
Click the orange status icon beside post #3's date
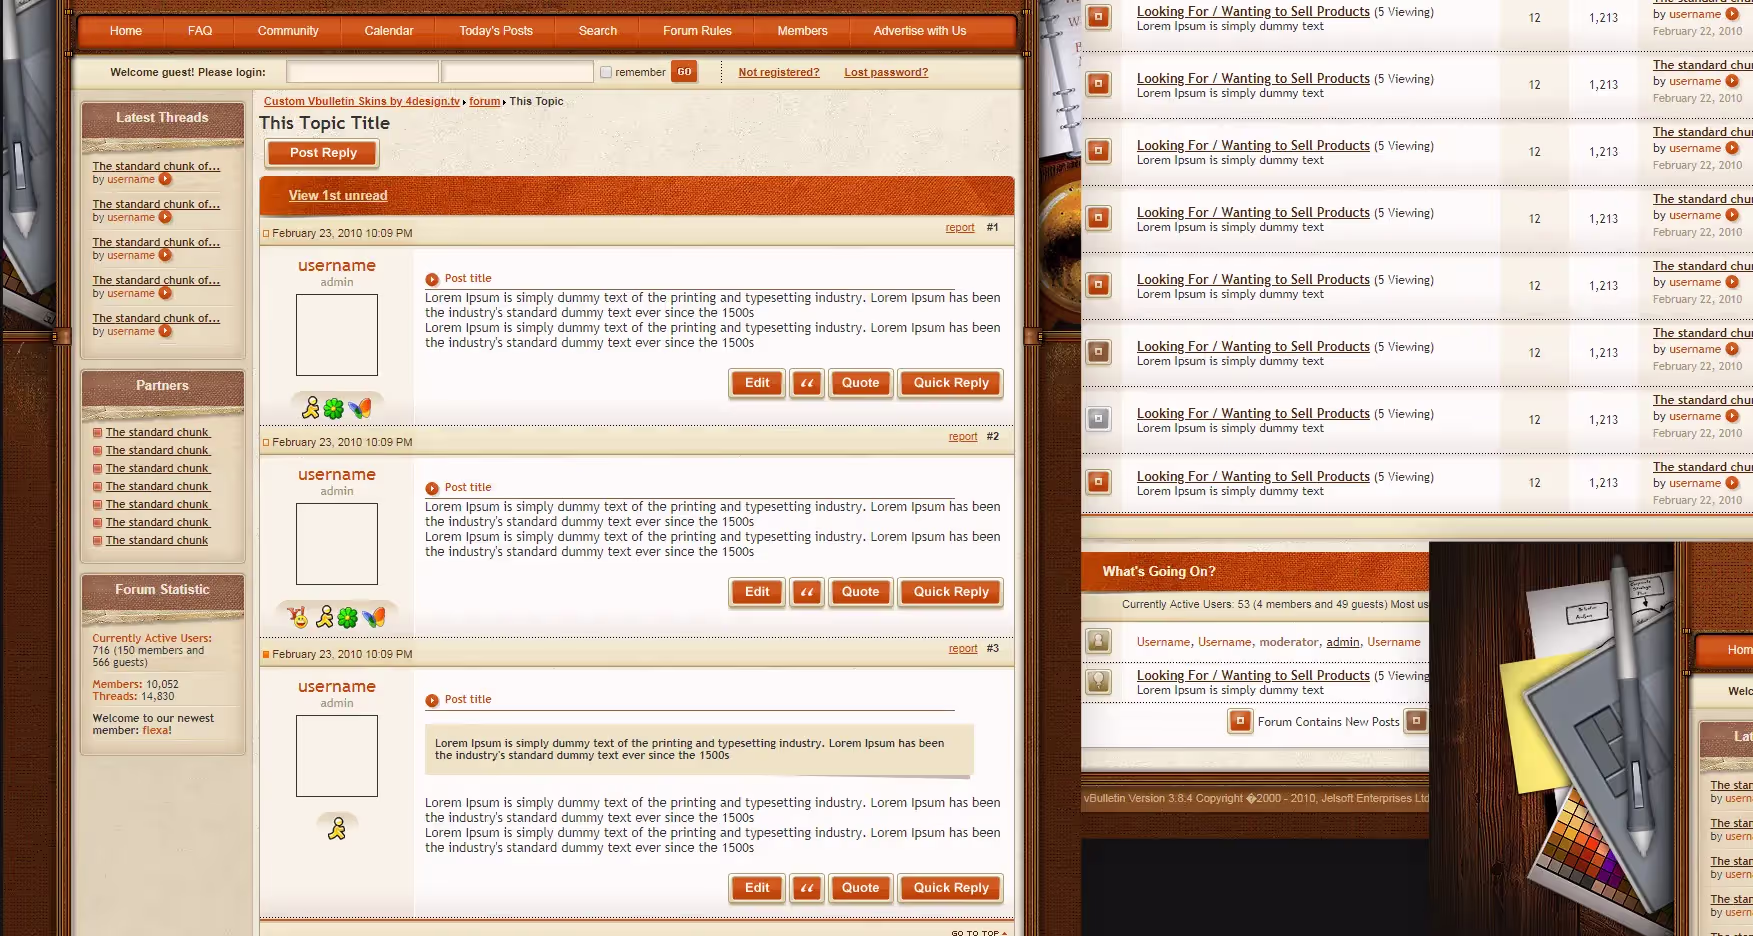[266, 655]
